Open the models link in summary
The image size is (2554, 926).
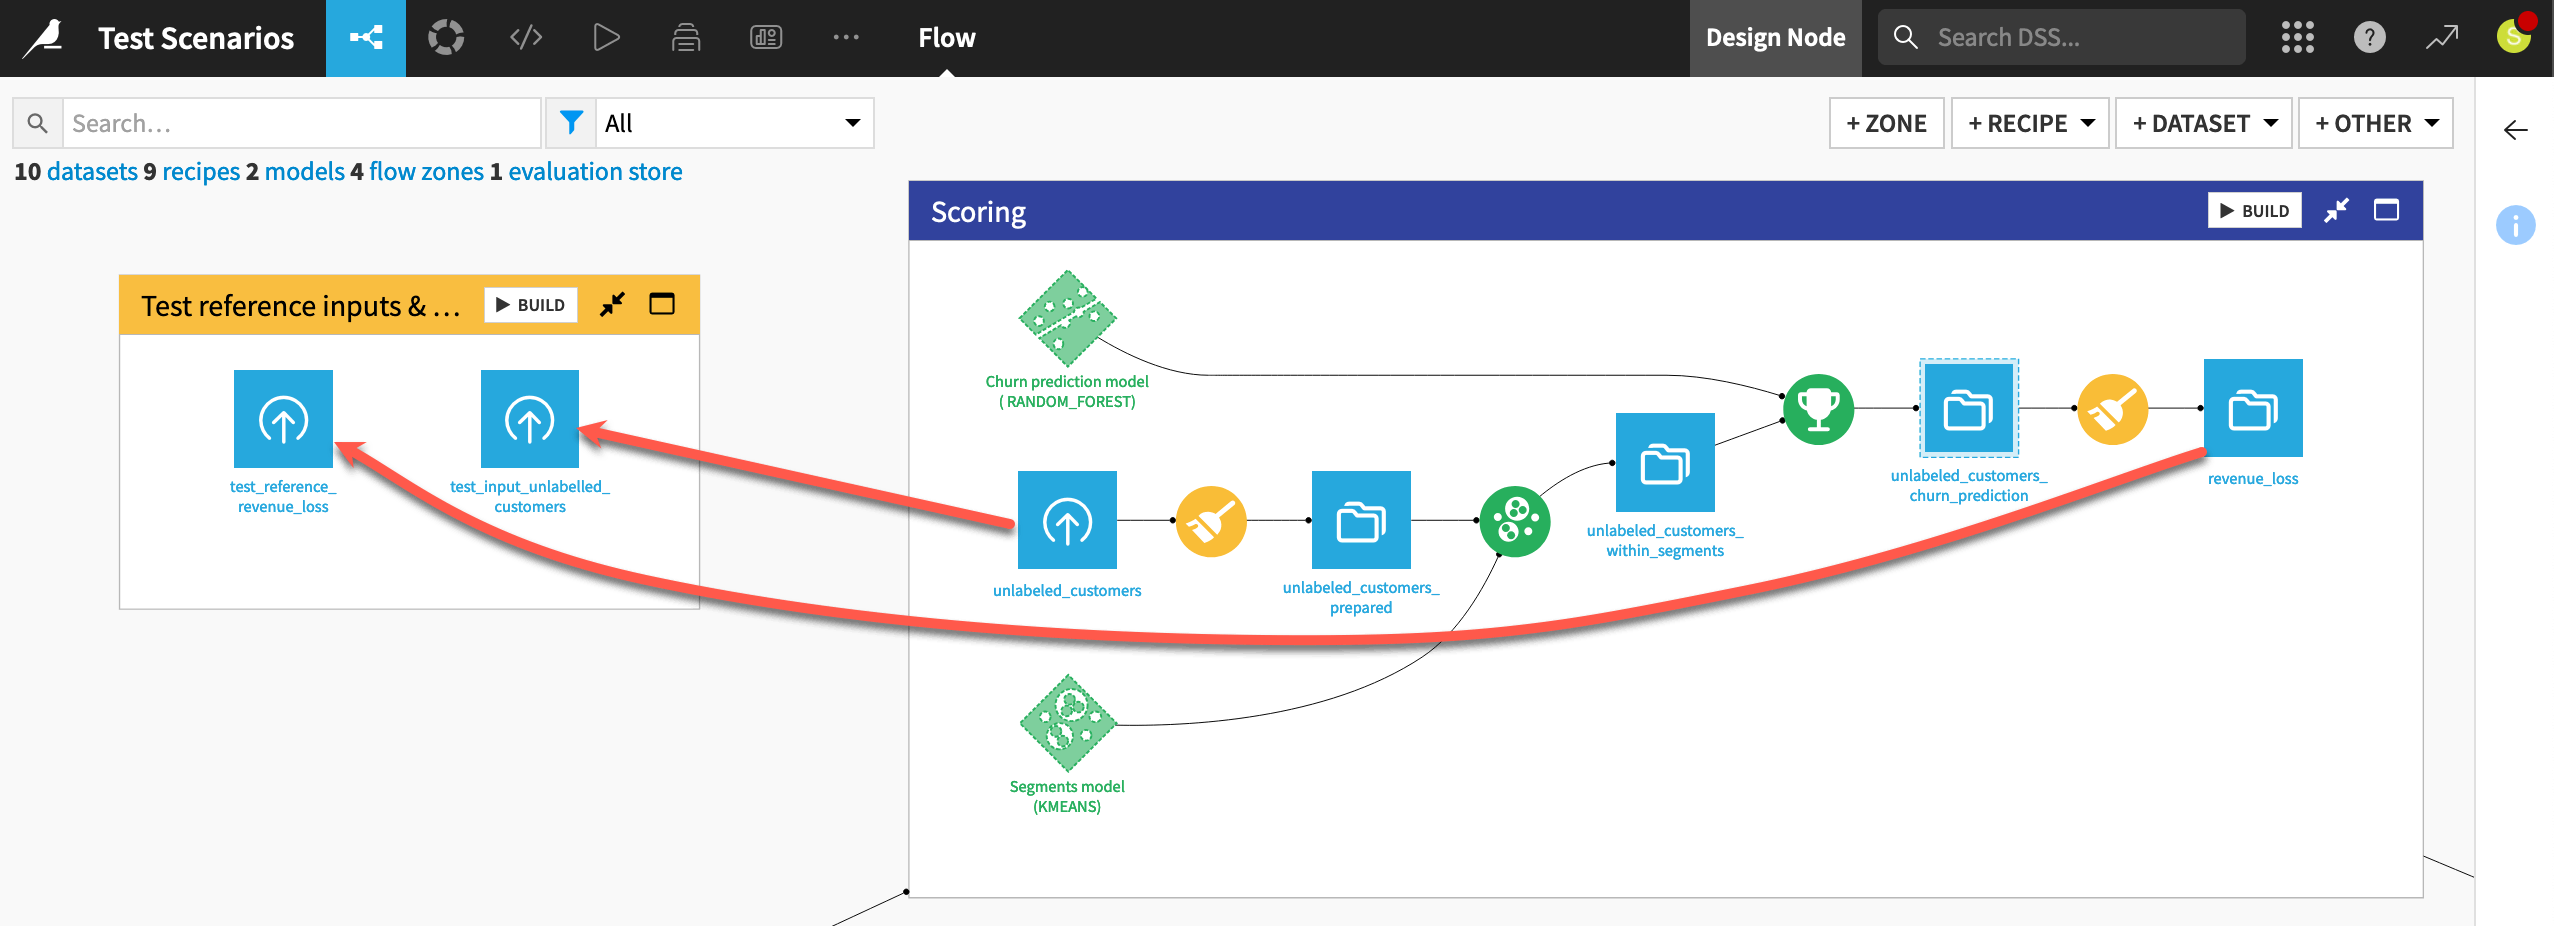(304, 172)
